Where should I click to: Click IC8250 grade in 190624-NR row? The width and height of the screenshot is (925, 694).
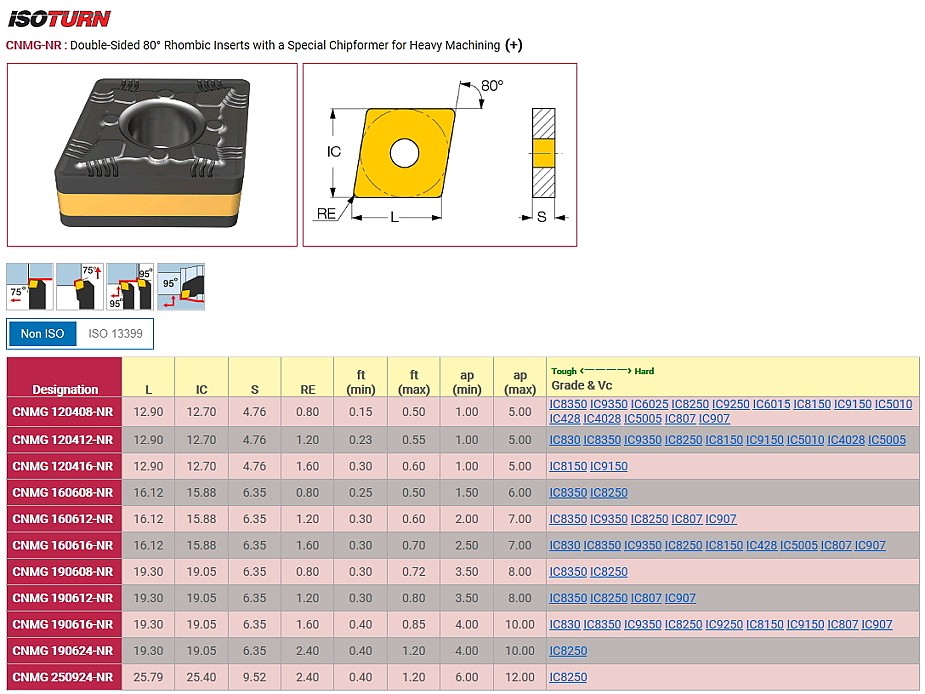568,650
